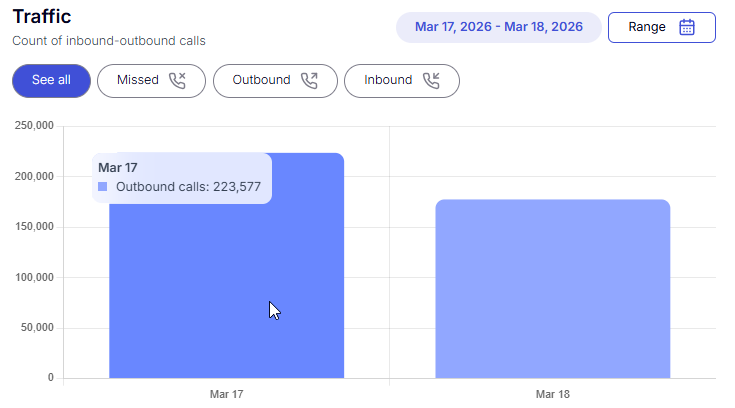Click the Outbound calls: 223,577 tooltip text
This screenshot has height=408, width=735.
coord(188,187)
